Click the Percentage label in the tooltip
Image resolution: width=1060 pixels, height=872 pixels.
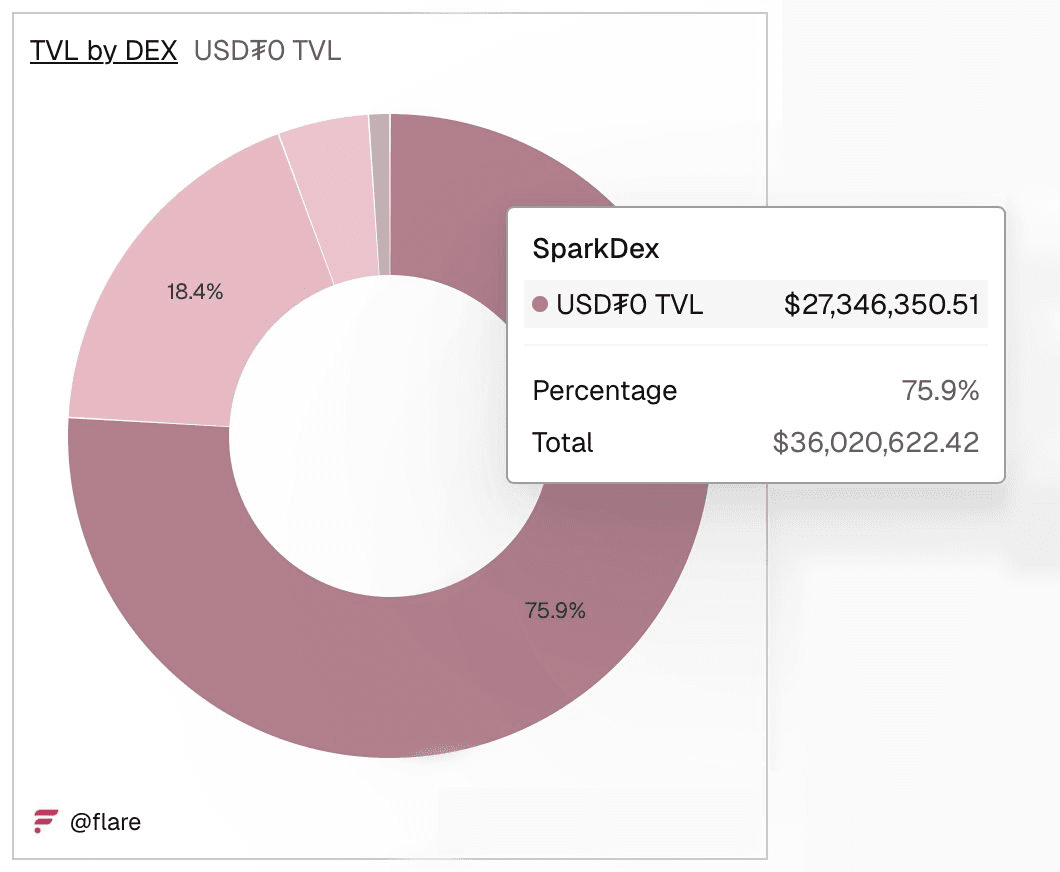[604, 390]
